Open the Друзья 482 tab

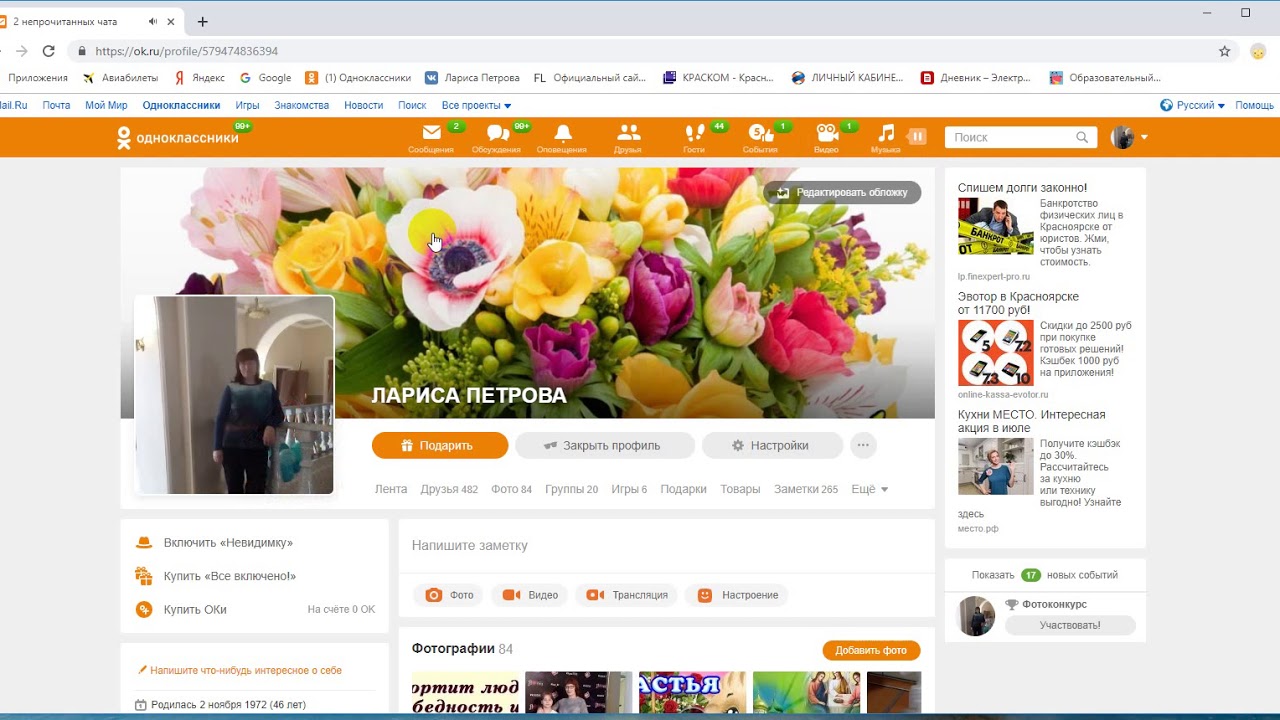(x=449, y=489)
